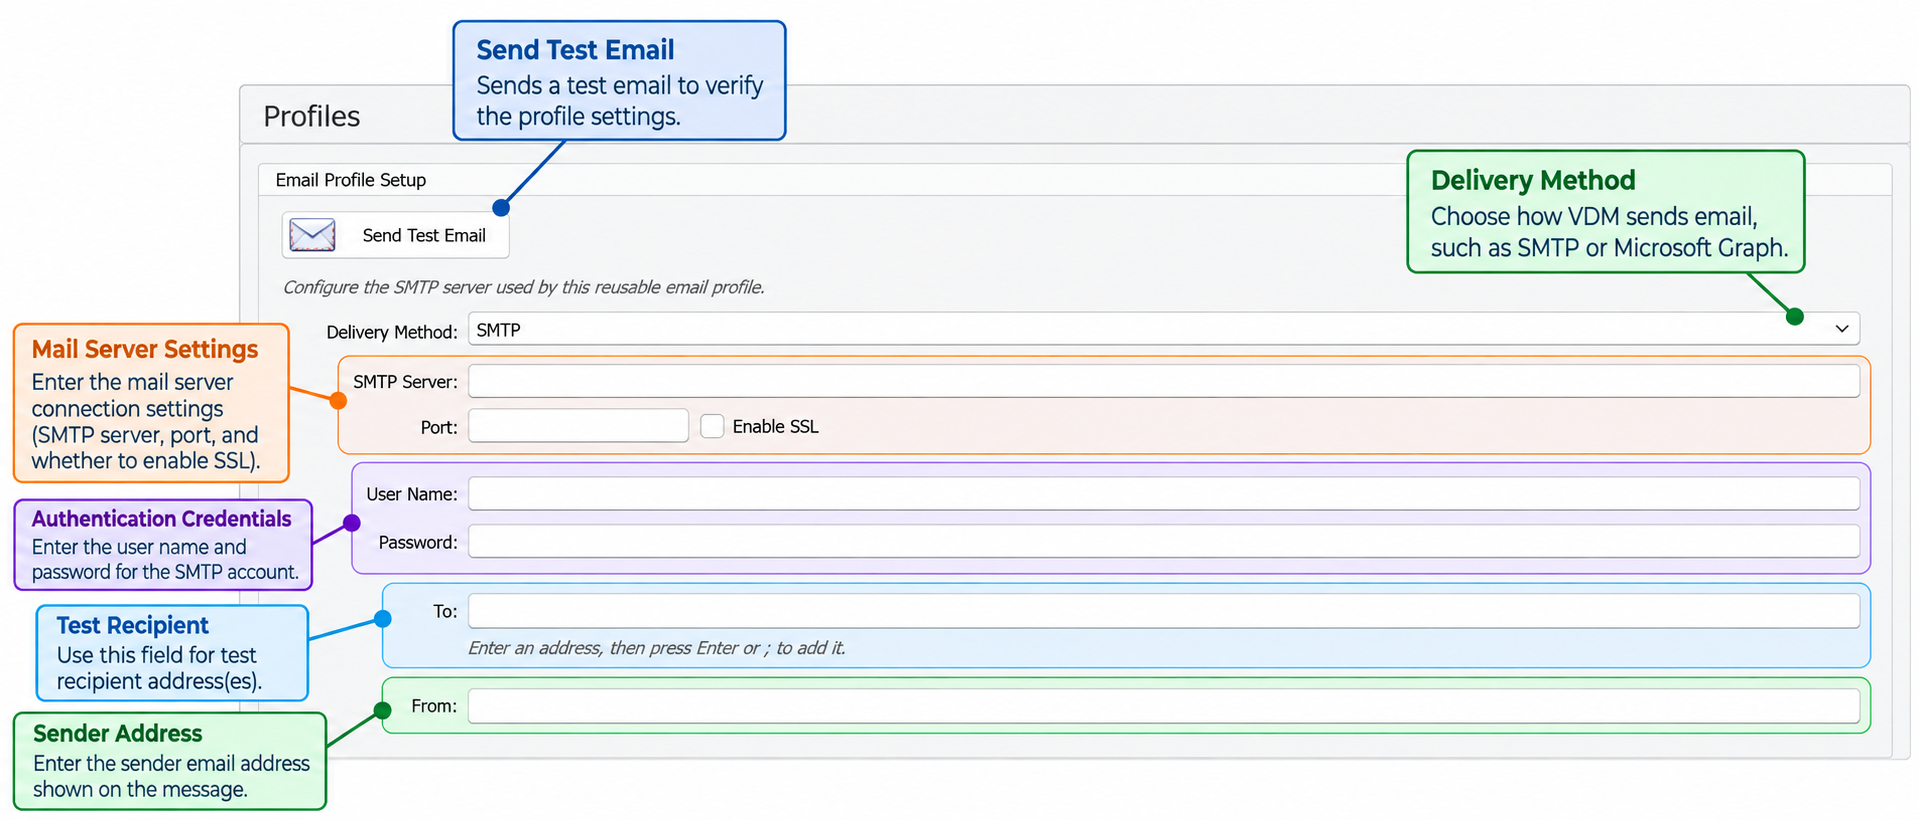Click into the SMTP Server field

point(1164,381)
